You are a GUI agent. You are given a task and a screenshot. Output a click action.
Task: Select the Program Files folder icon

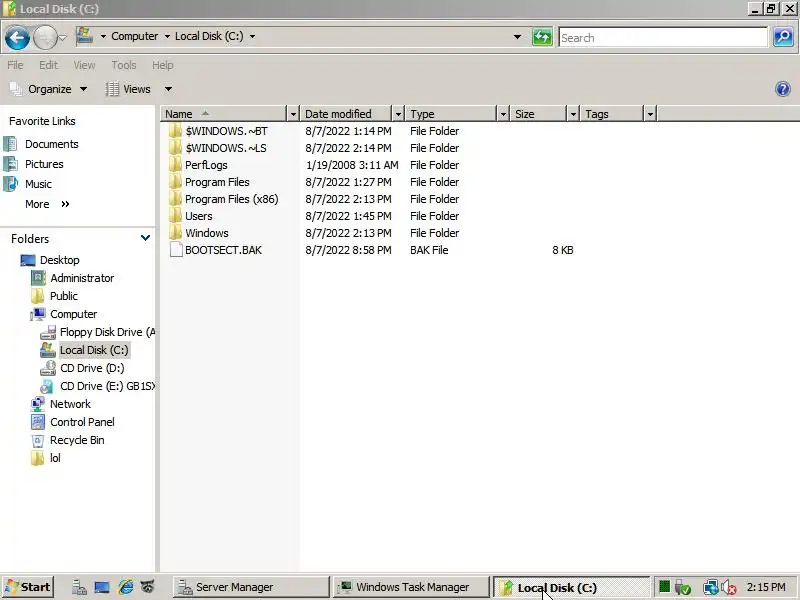(176, 182)
